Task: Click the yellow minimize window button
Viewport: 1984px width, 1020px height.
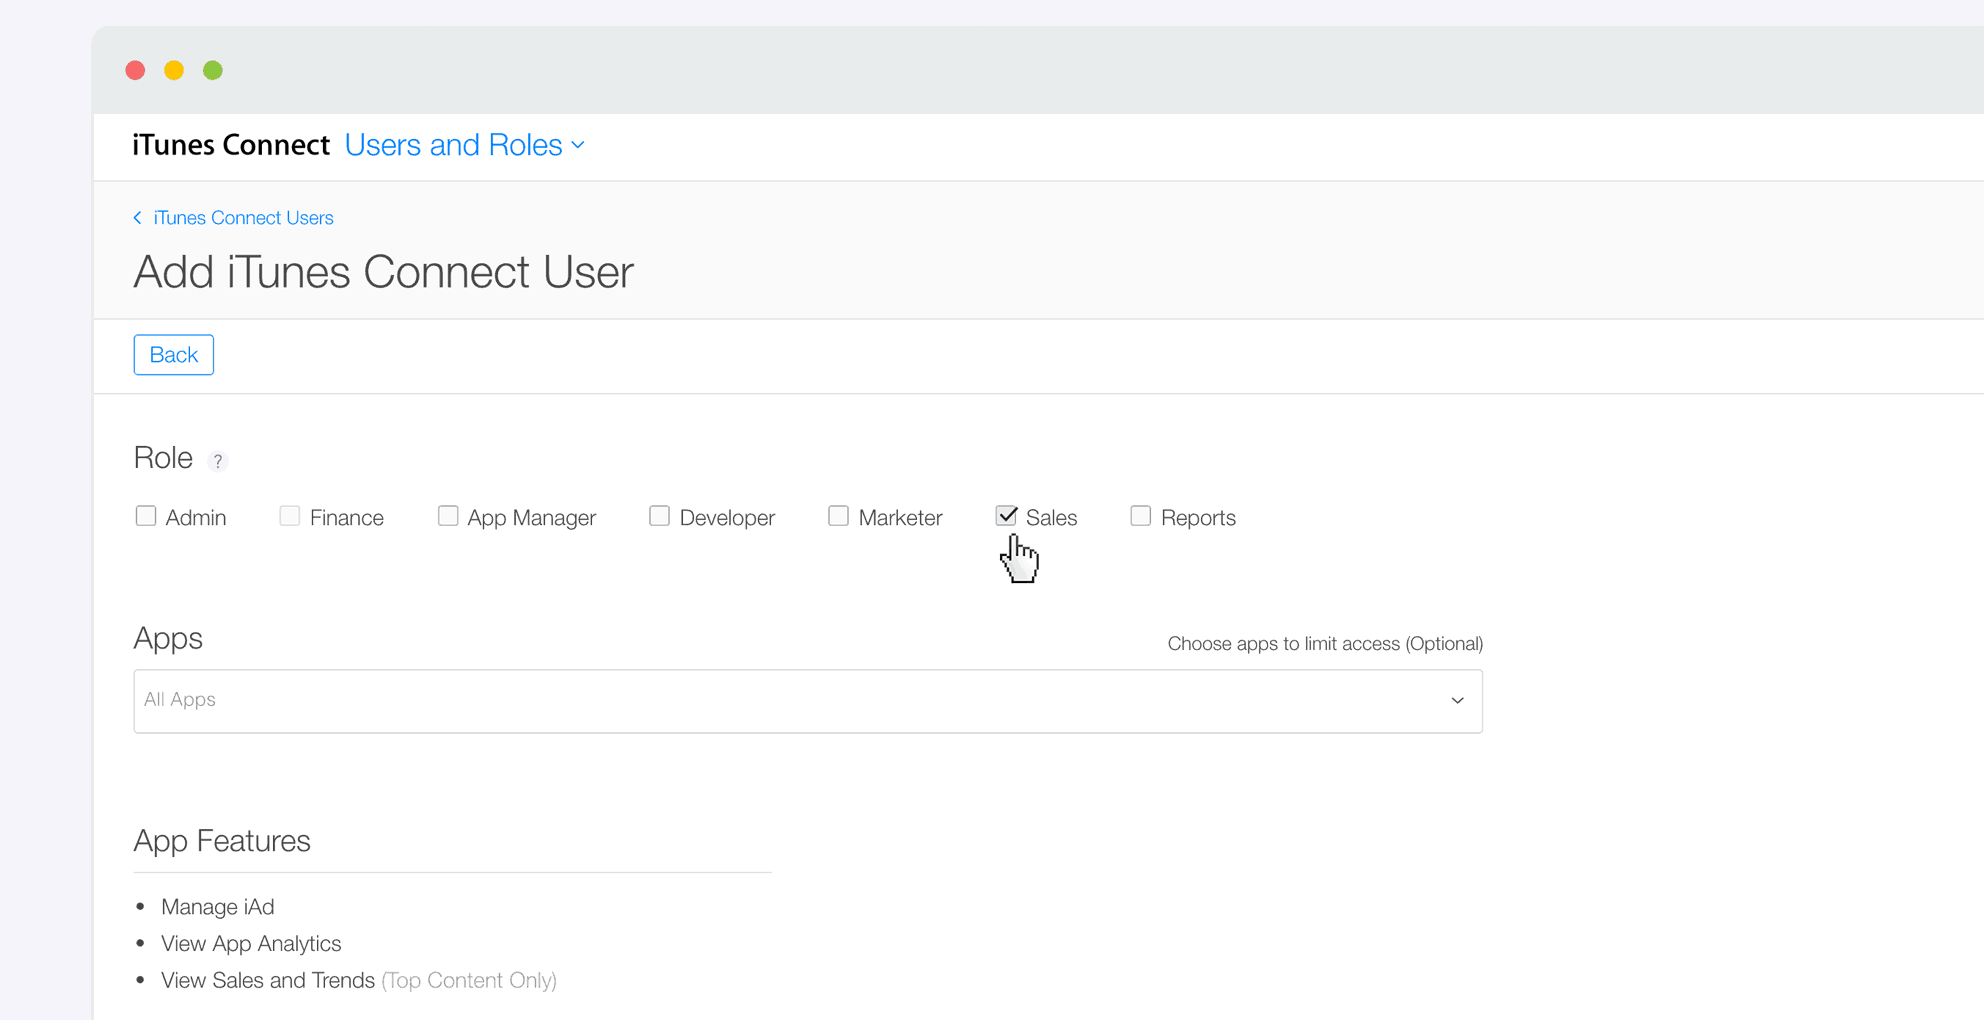Action: 174,70
